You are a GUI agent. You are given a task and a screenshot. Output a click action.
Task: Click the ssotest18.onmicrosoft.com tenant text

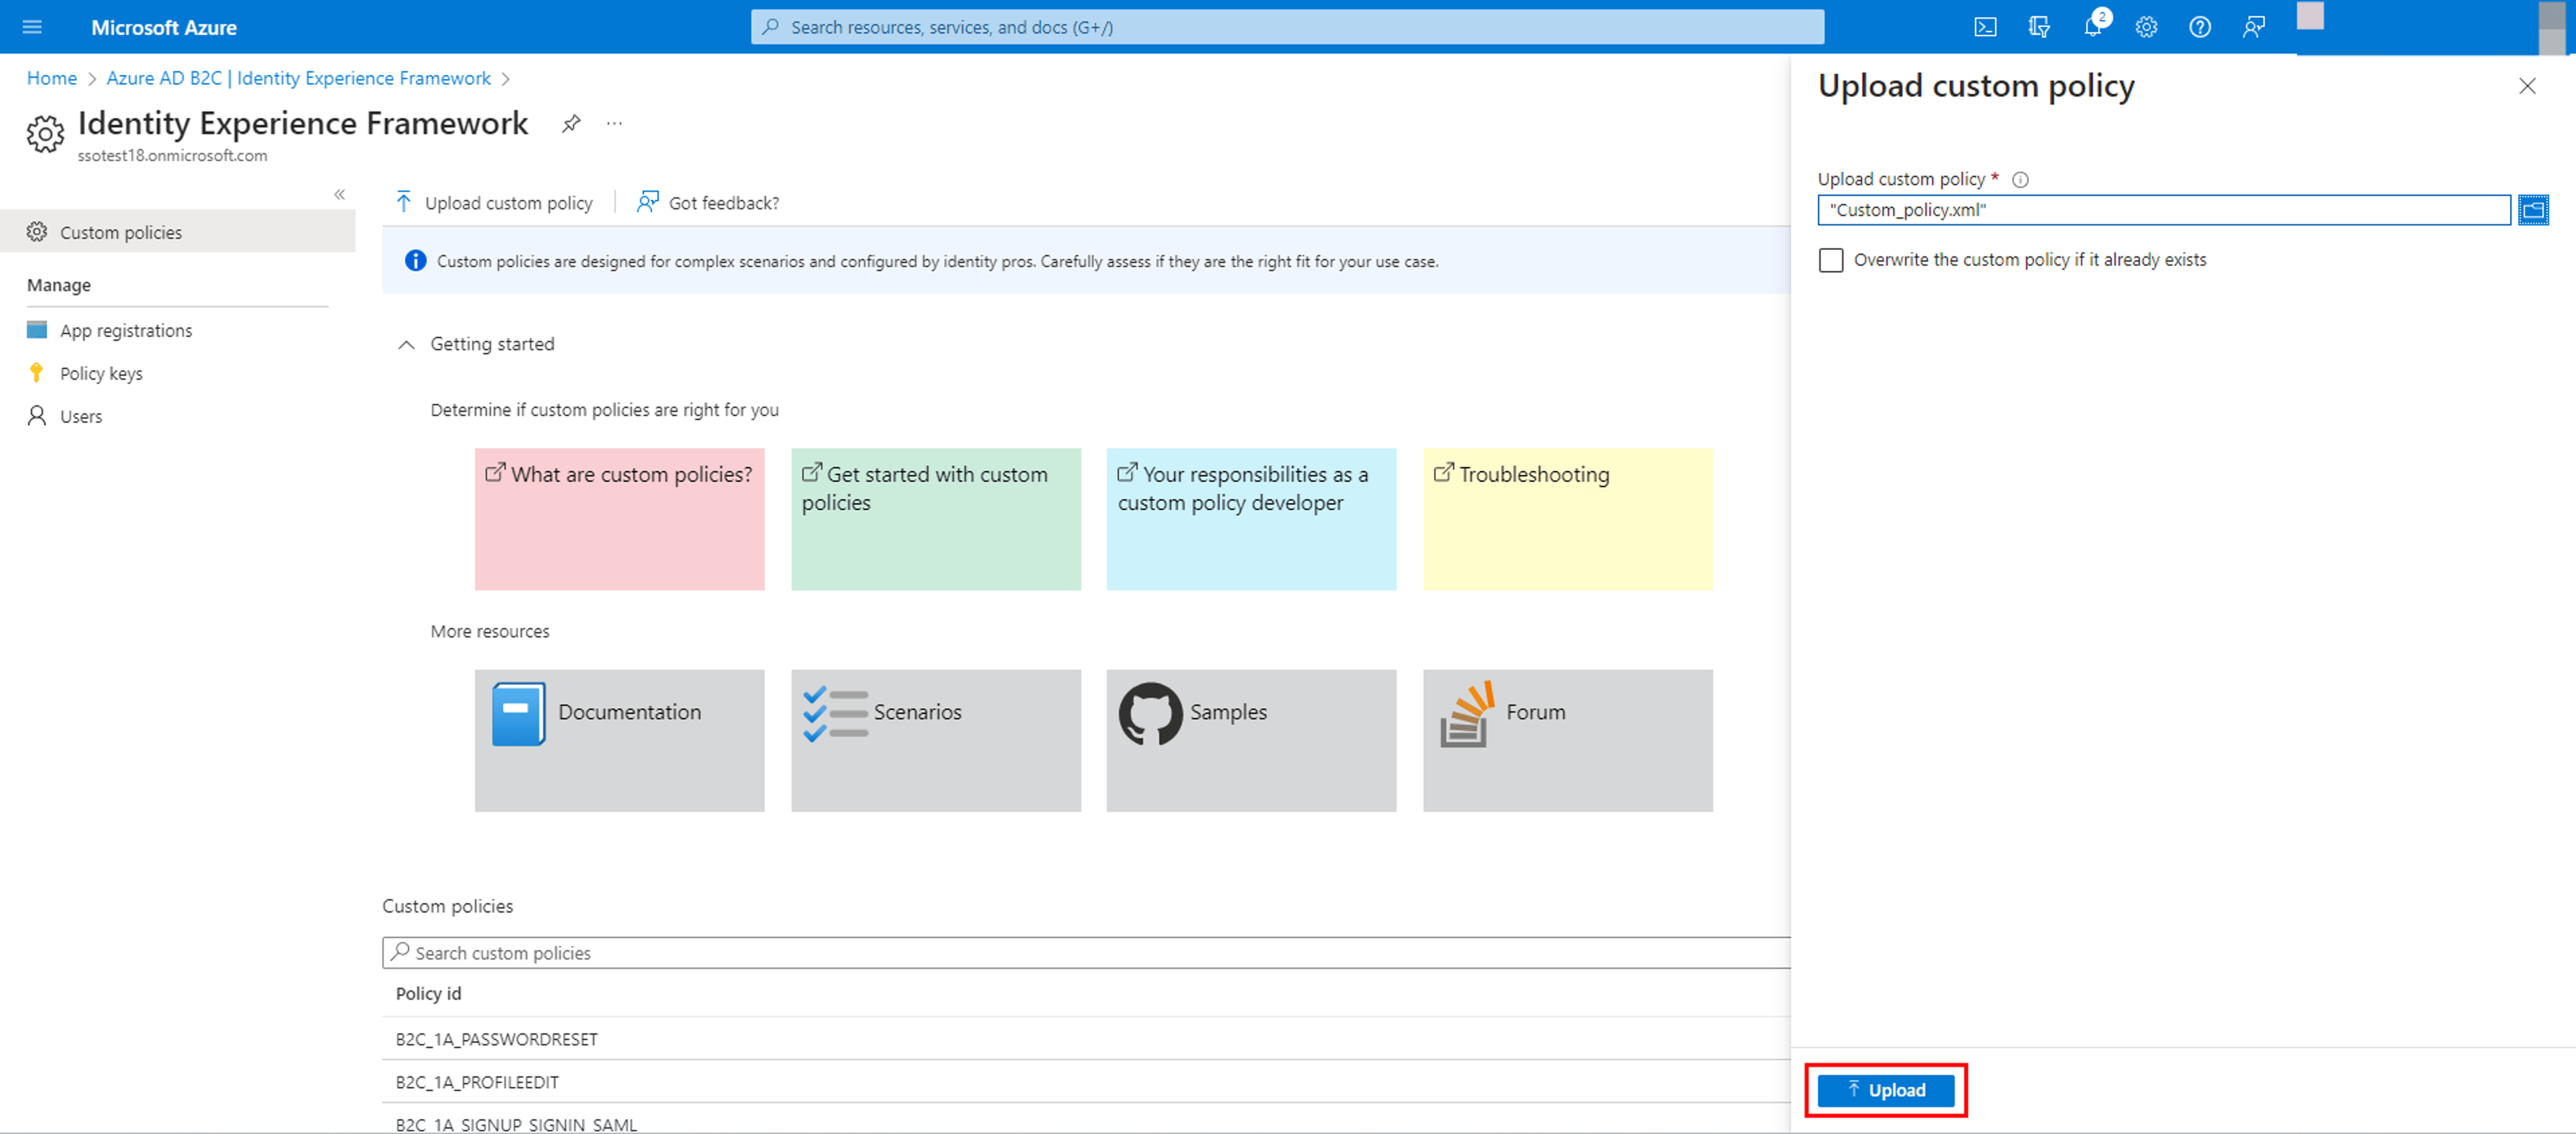(x=173, y=155)
